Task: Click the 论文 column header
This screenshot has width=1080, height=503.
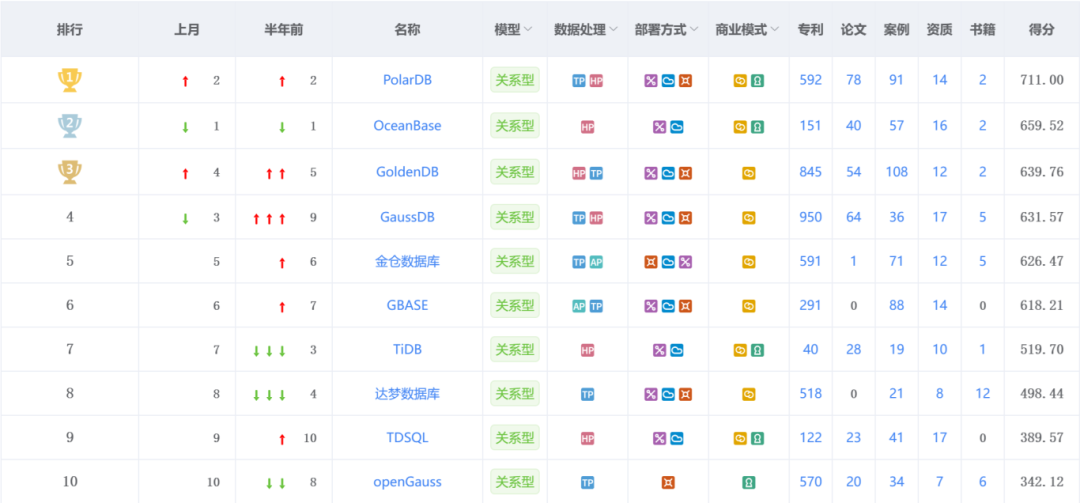Action: (853, 30)
